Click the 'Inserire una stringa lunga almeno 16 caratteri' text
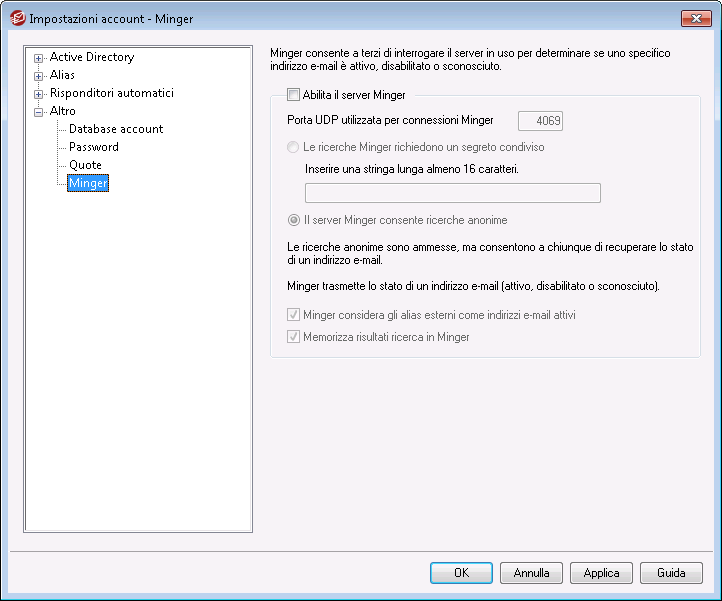Viewport: 722px width, 601px height. pyautogui.click(x=412, y=169)
